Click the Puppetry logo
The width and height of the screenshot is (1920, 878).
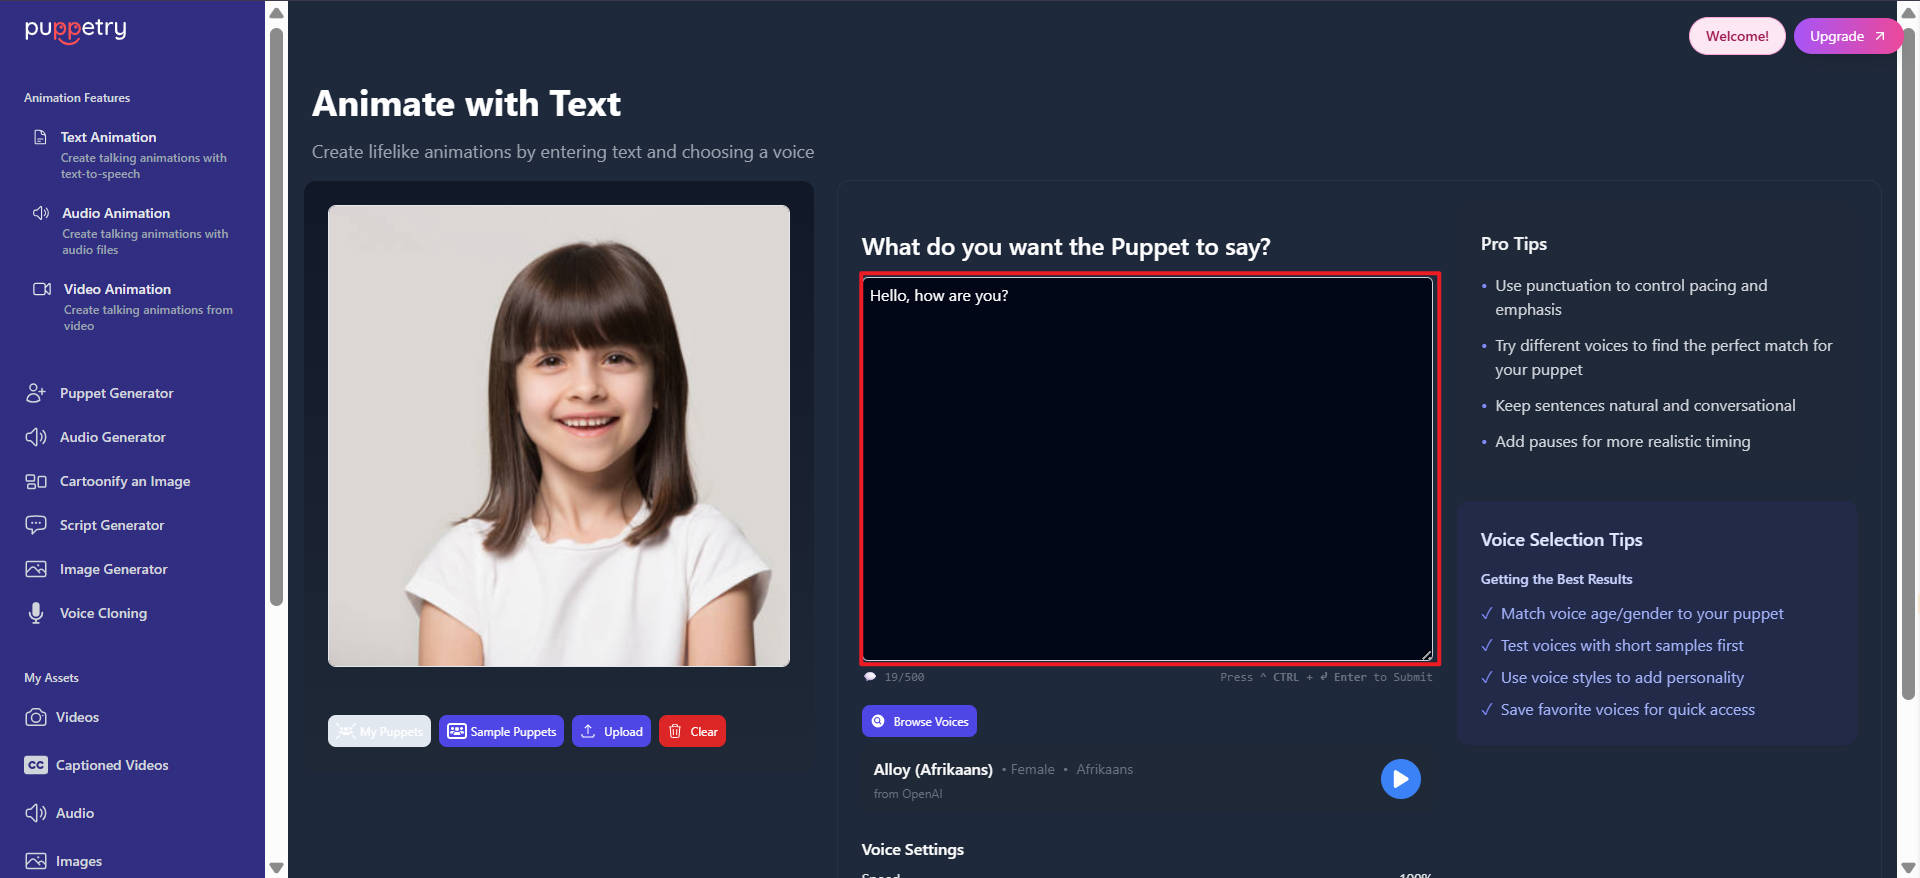pyautogui.click(x=76, y=30)
